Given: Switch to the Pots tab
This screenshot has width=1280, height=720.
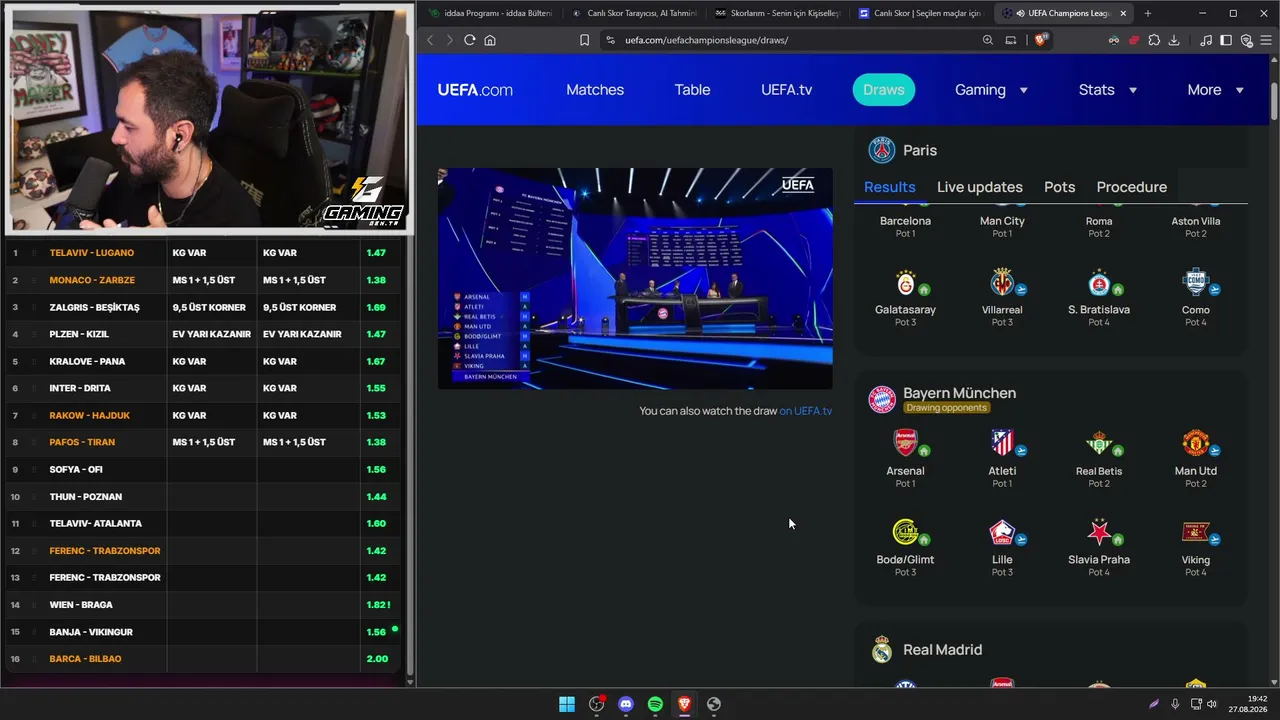Looking at the screenshot, I should 1060,187.
